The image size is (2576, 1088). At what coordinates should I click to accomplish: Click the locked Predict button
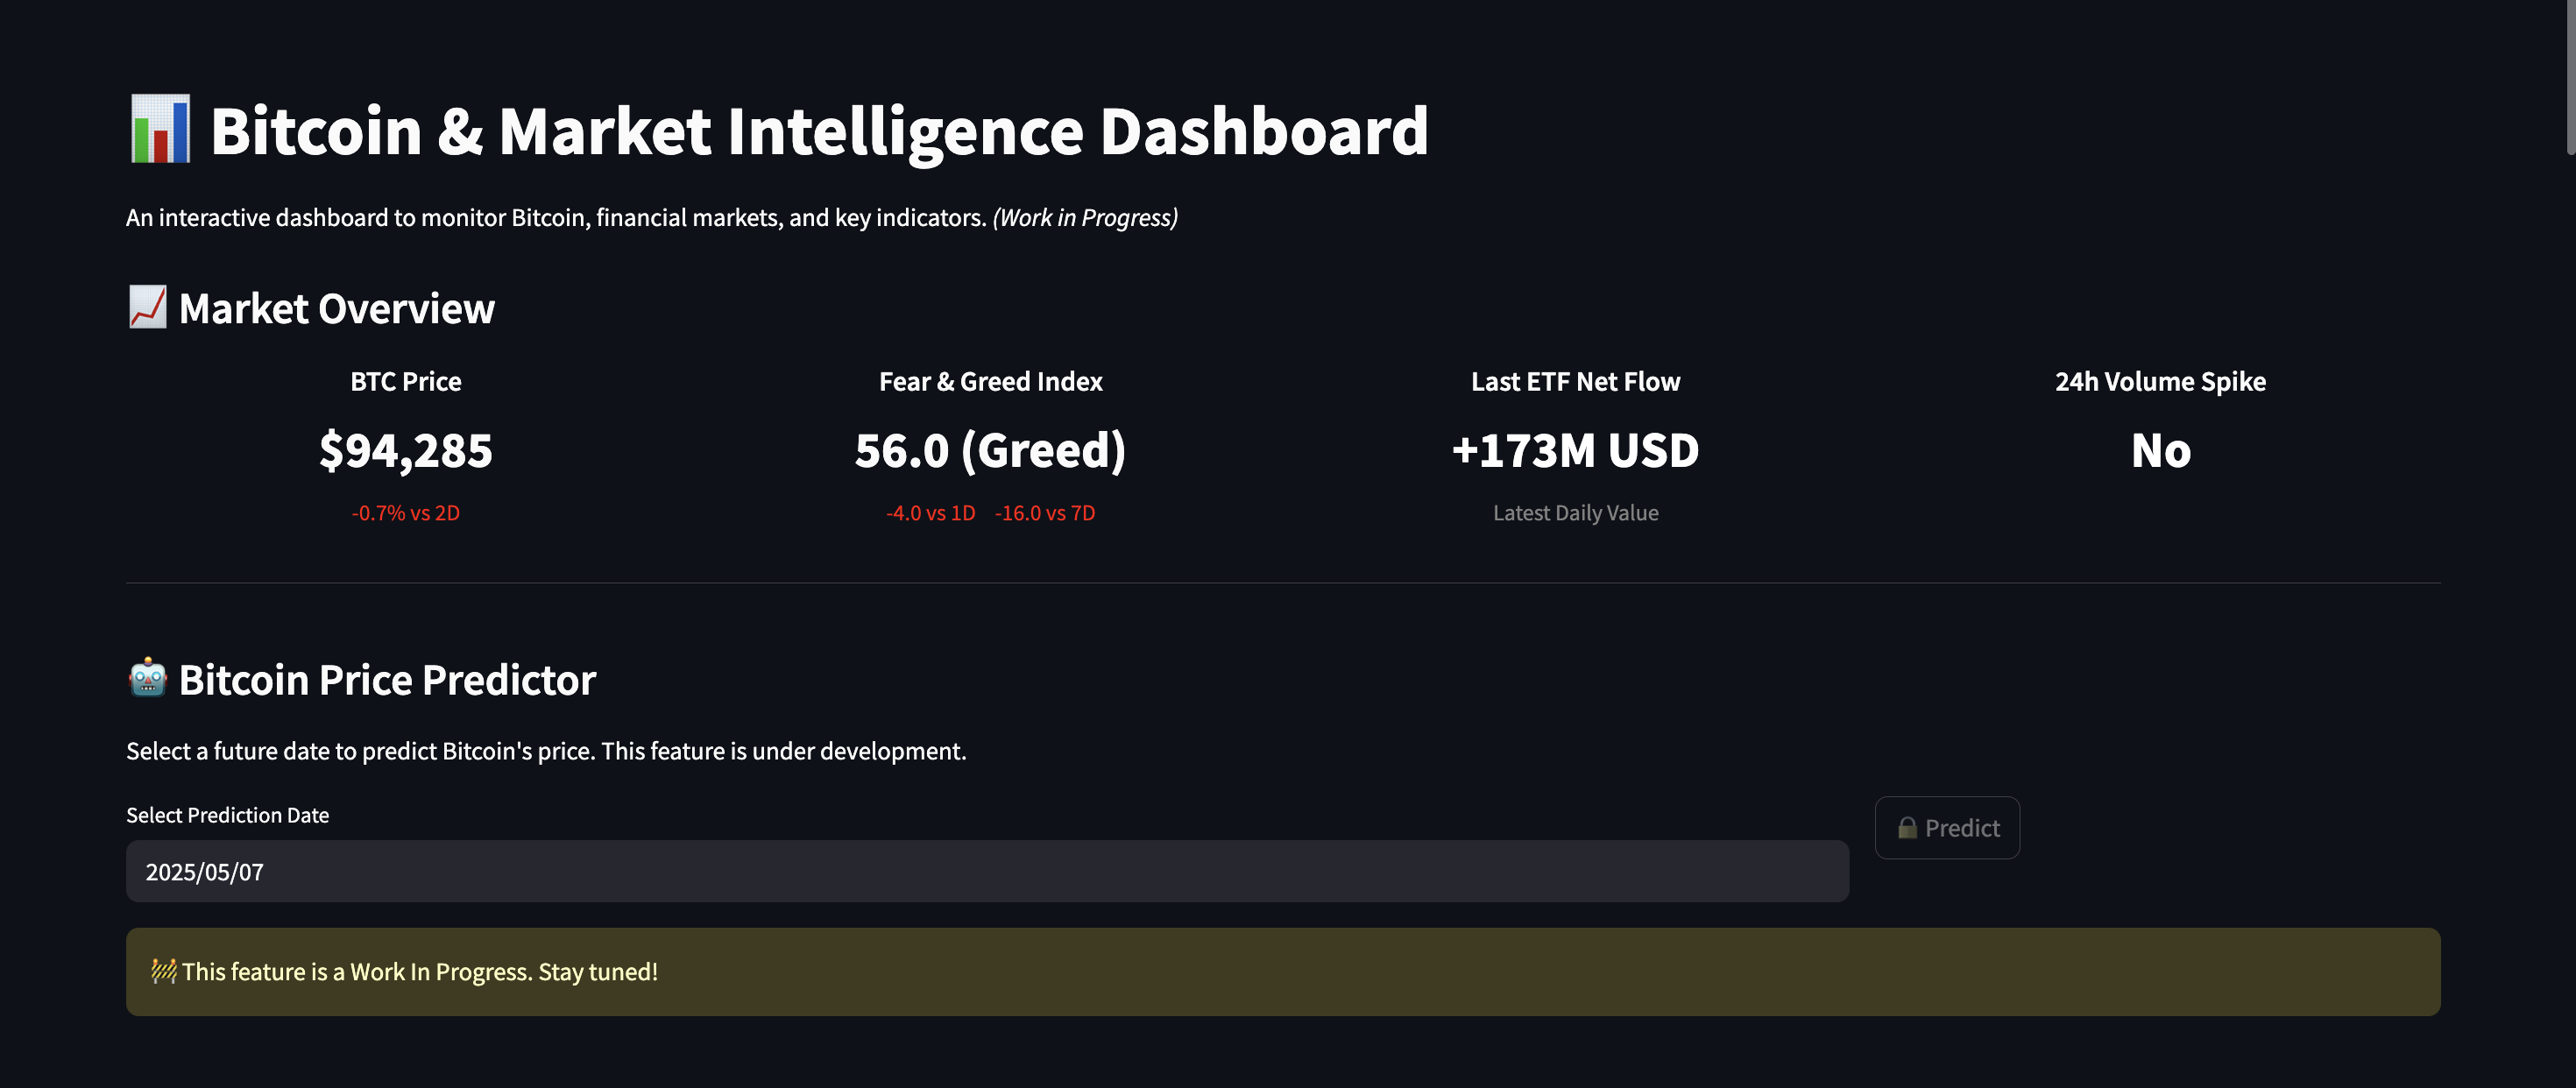pyautogui.click(x=1947, y=828)
